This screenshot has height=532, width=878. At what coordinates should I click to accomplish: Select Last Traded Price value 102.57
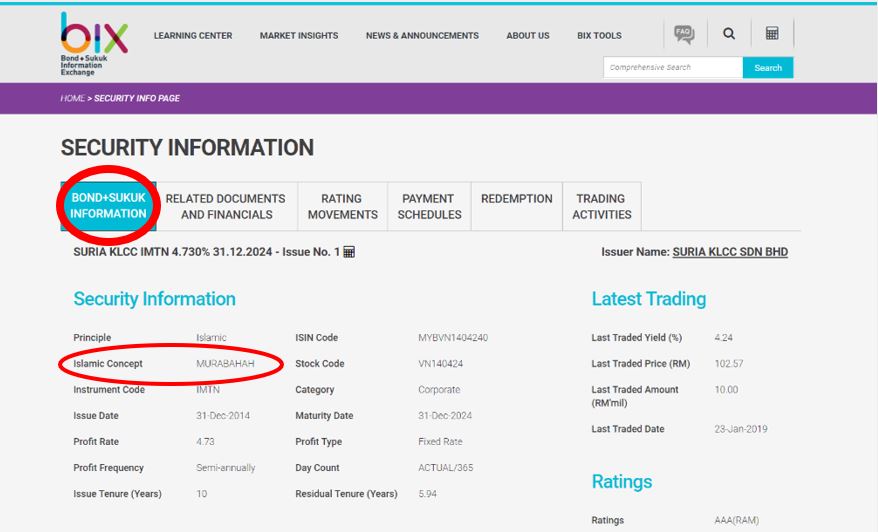click(x=729, y=363)
